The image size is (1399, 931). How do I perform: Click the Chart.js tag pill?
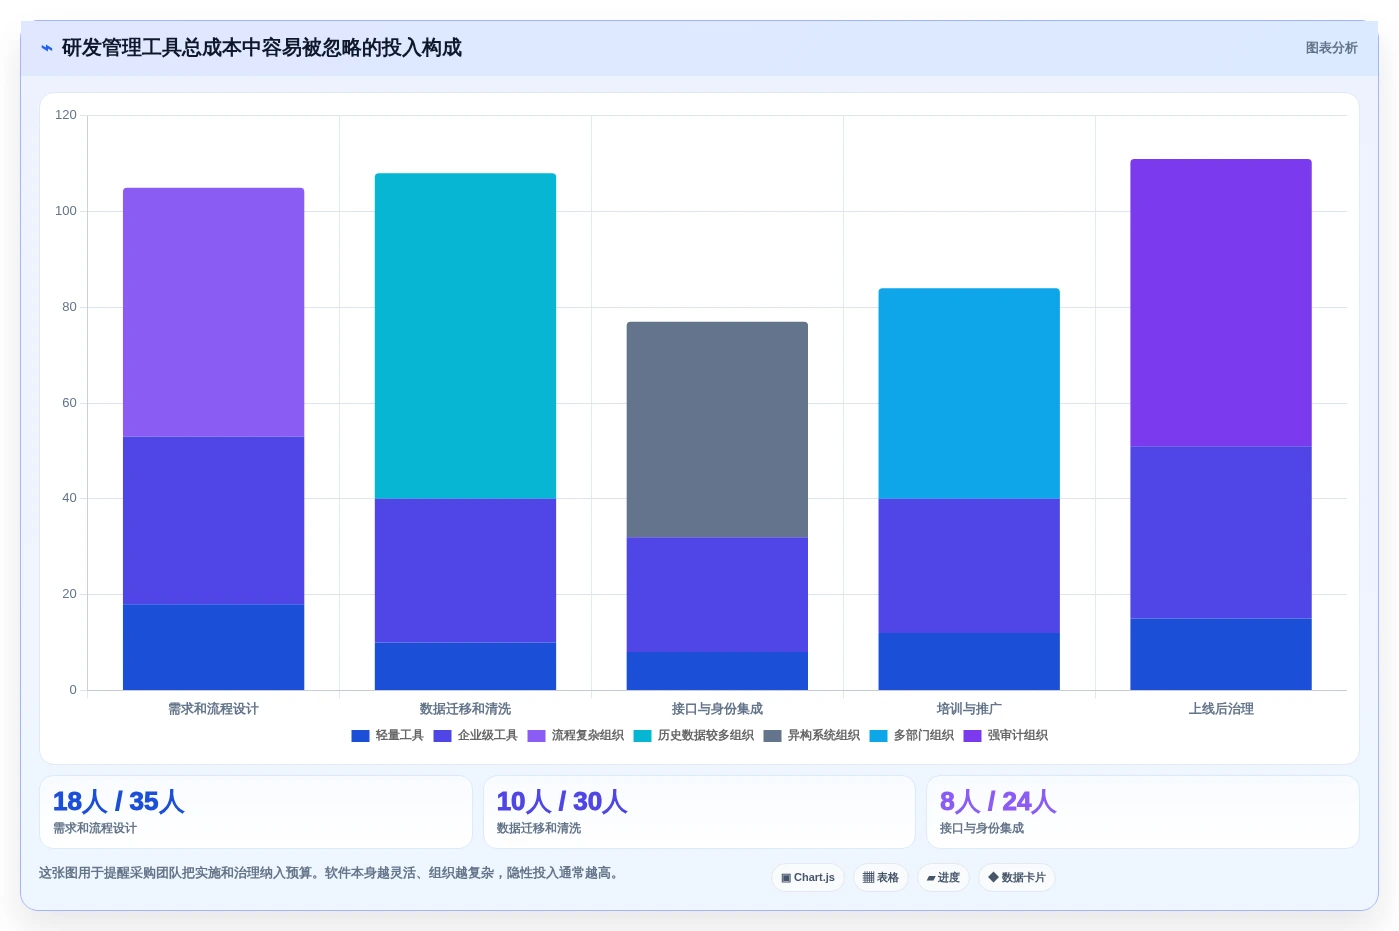[x=808, y=878]
